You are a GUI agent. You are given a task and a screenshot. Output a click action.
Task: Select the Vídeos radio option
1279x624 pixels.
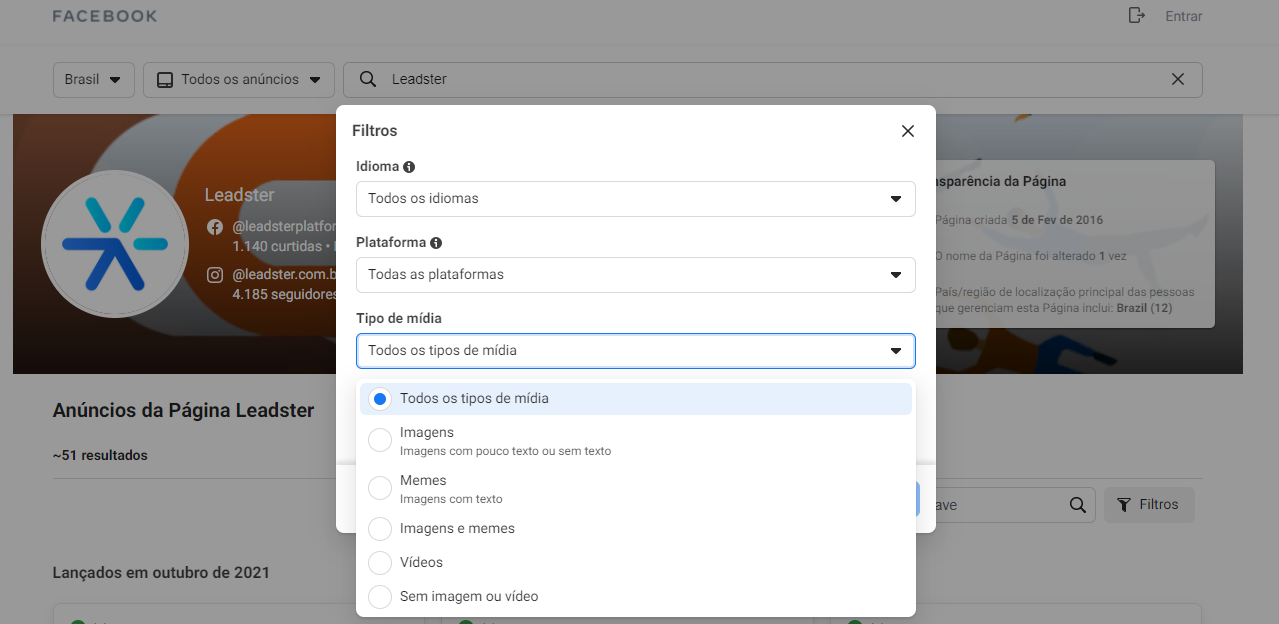point(380,562)
